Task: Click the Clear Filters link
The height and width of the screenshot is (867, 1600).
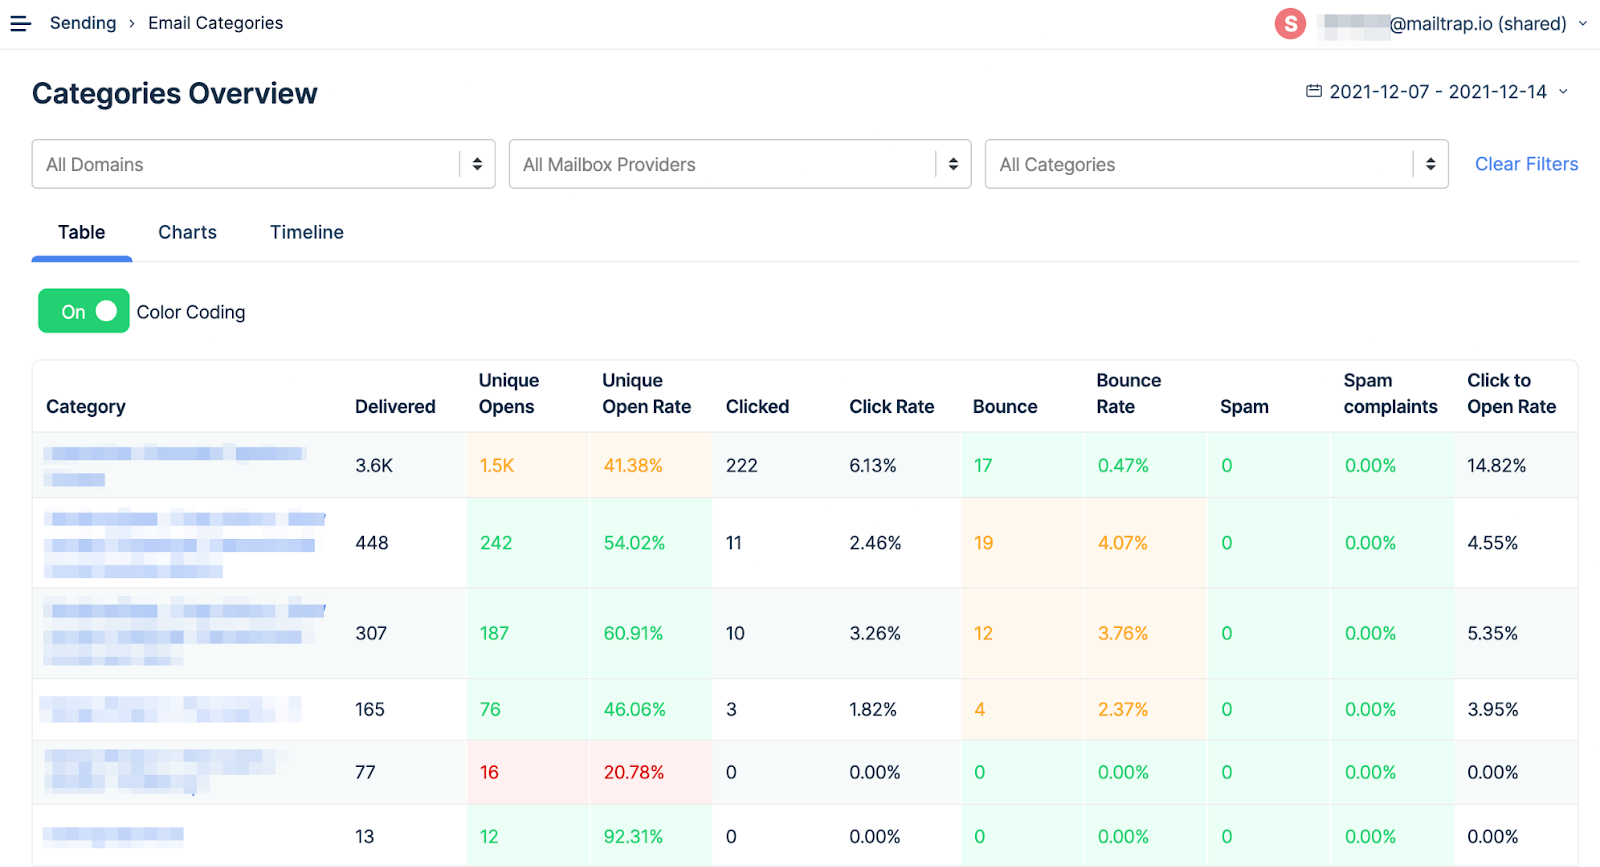Action: pyautogui.click(x=1526, y=164)
